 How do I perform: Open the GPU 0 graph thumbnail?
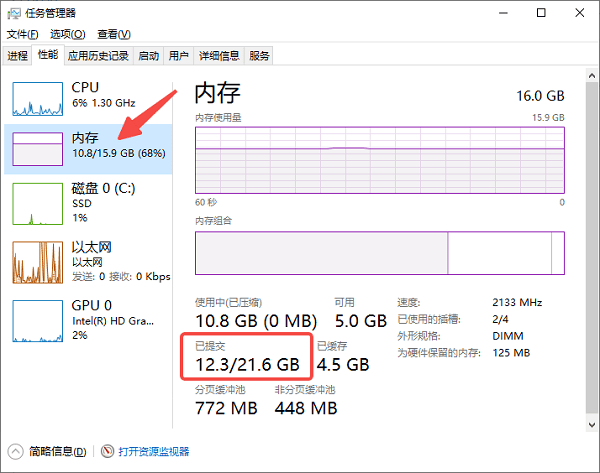pyautogui.click(x=37, y=318)
